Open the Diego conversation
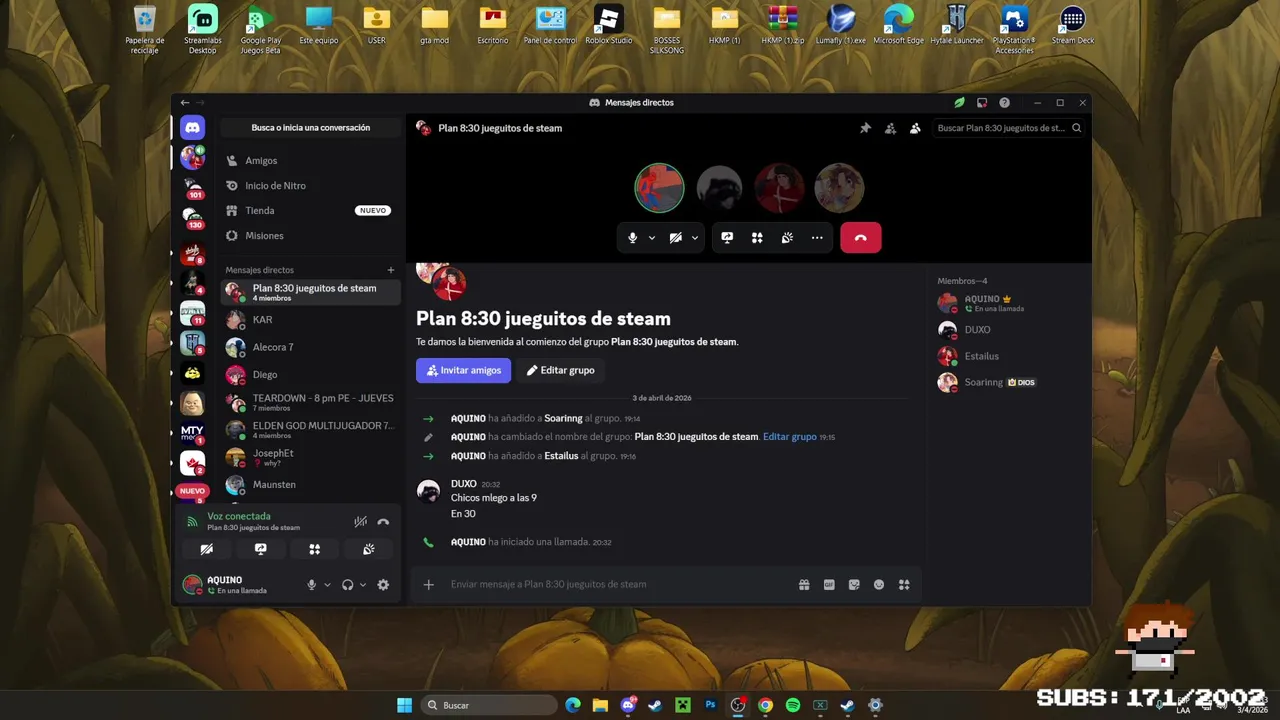The height and width of the screenshot is (720, 1280). tap(310, 375)
